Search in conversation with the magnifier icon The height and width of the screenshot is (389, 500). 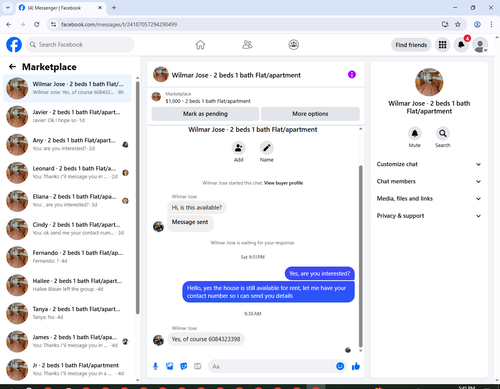(443, 133)
